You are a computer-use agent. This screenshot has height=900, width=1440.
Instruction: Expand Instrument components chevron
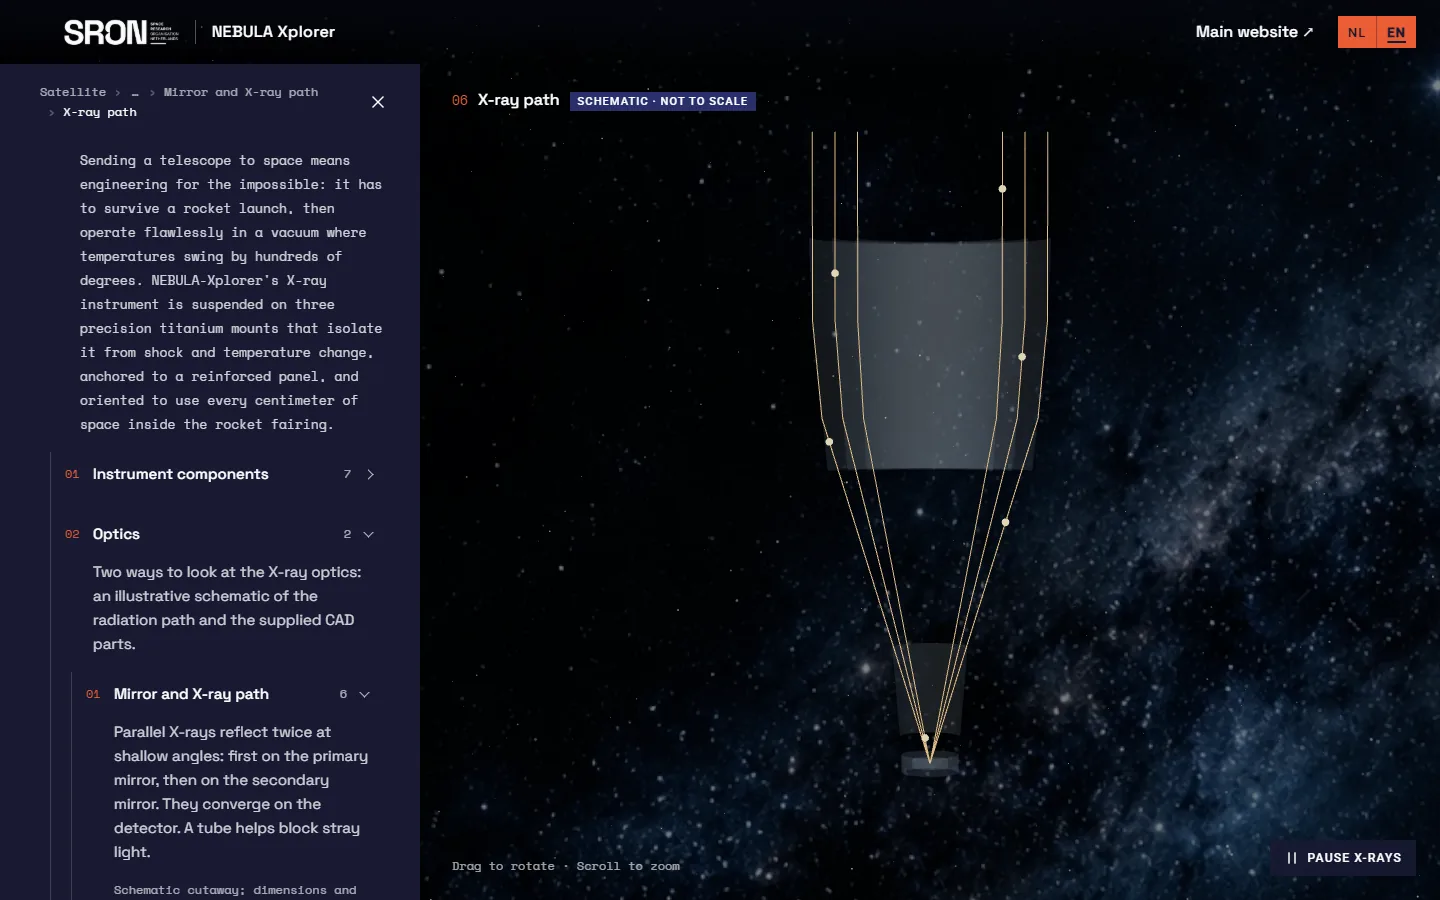[x=370, y=474]
